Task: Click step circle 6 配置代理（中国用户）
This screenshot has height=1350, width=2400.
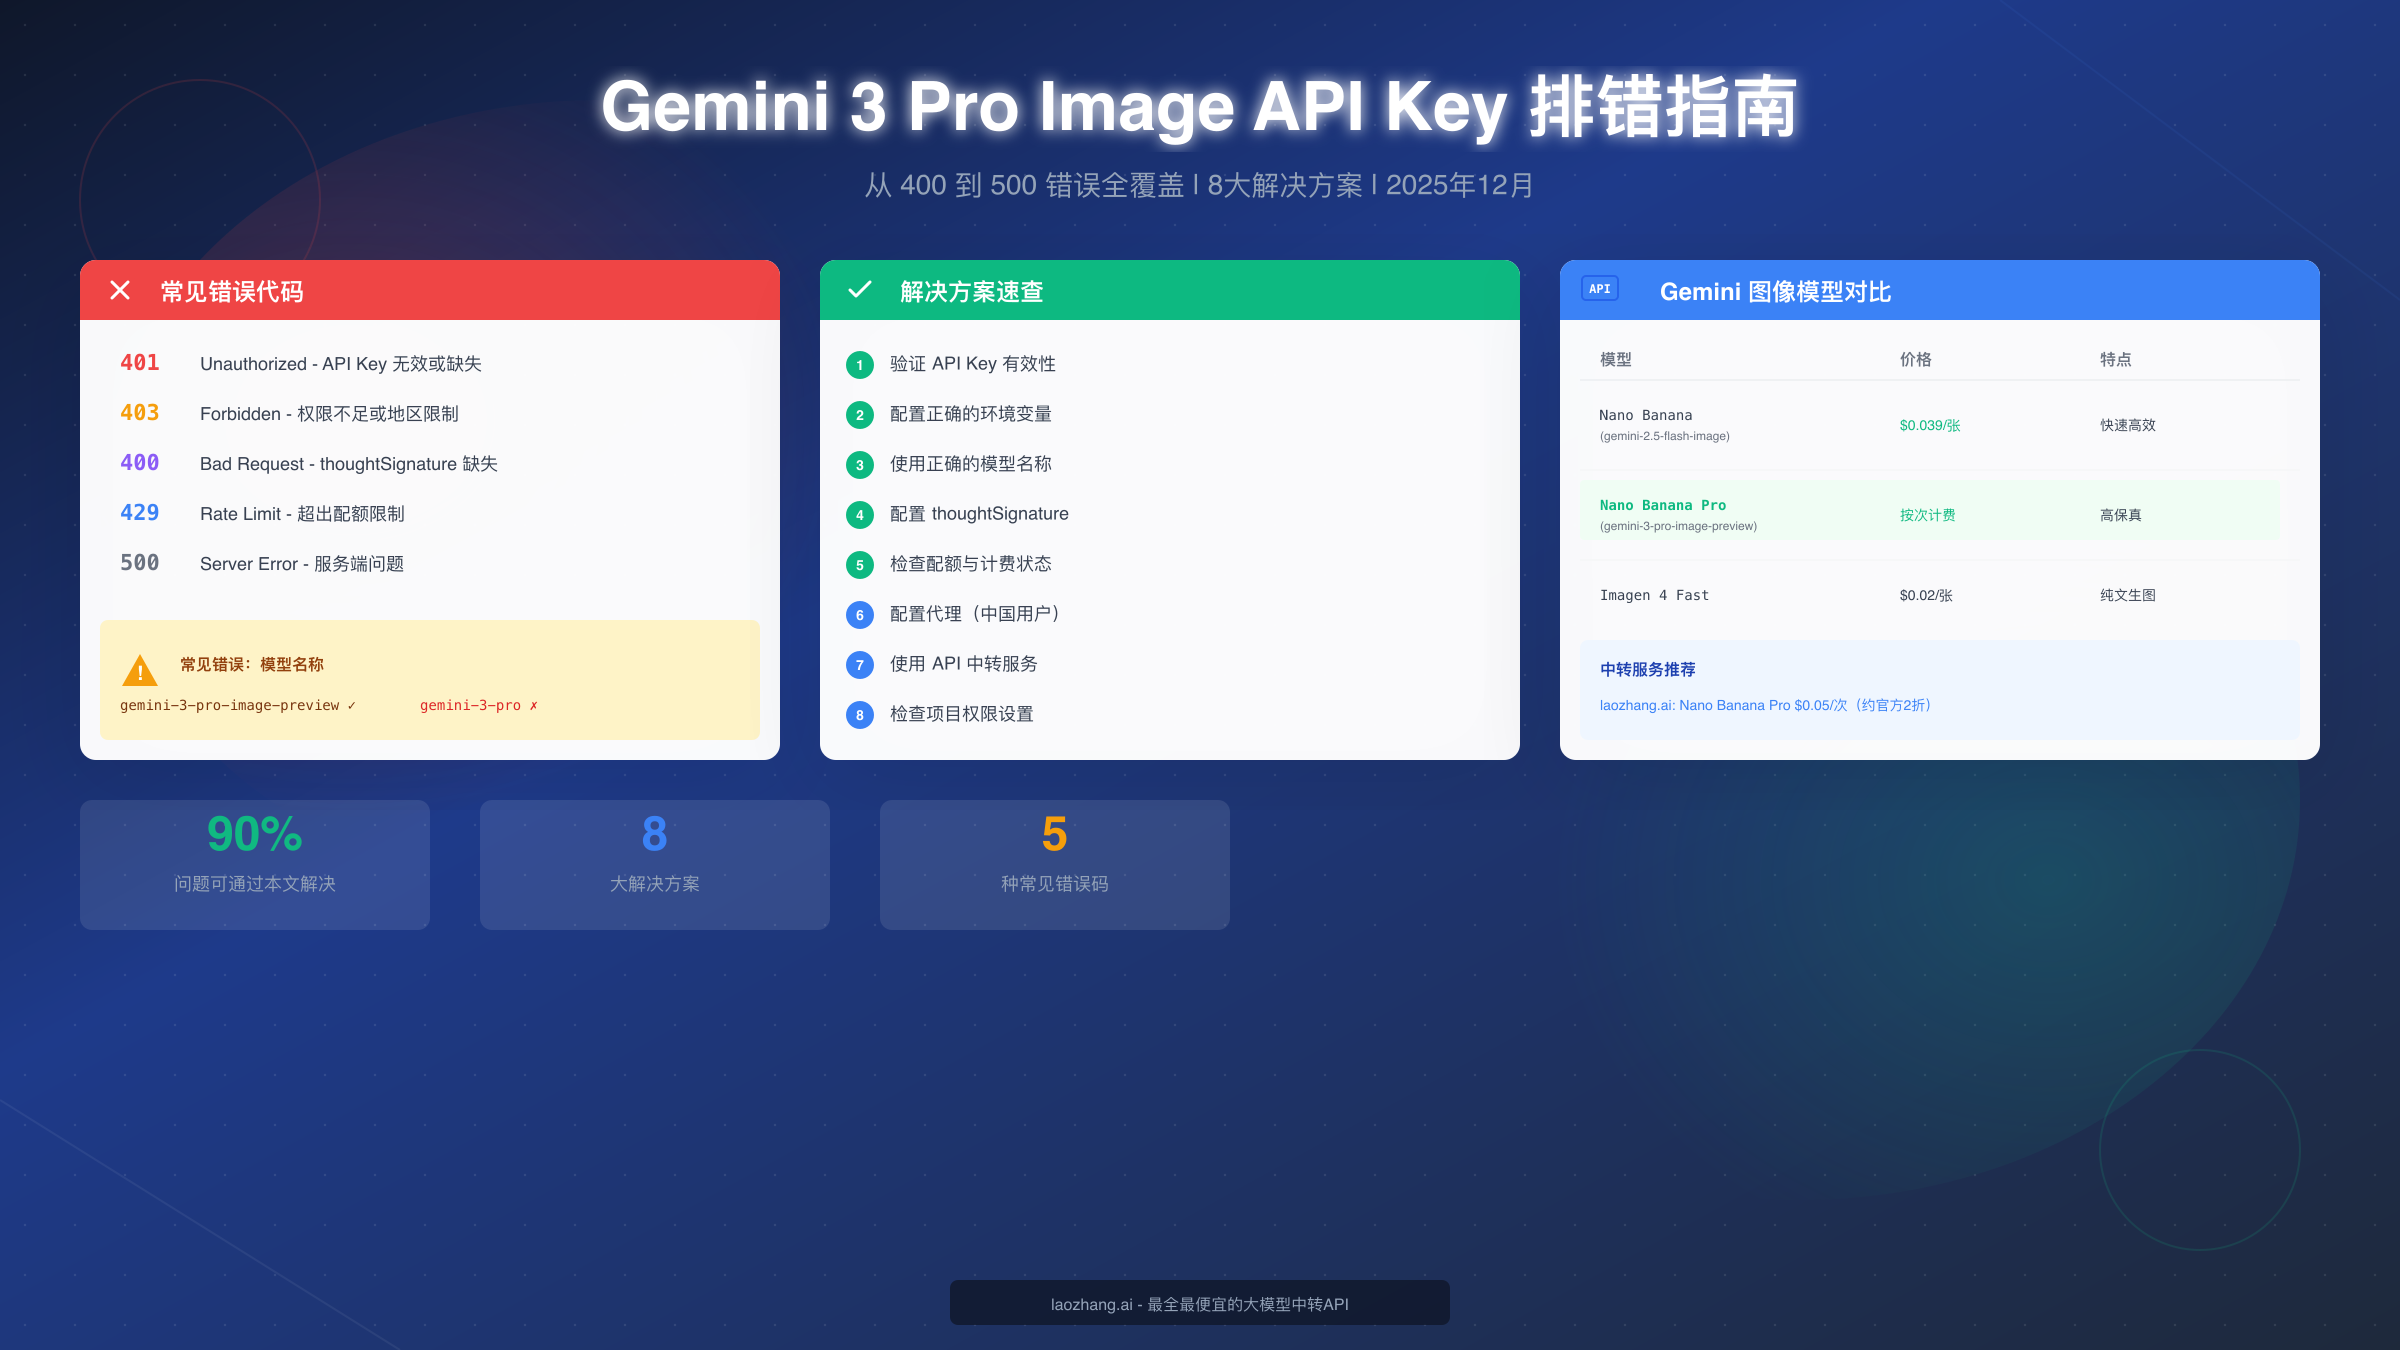Action: pos(859,614)
